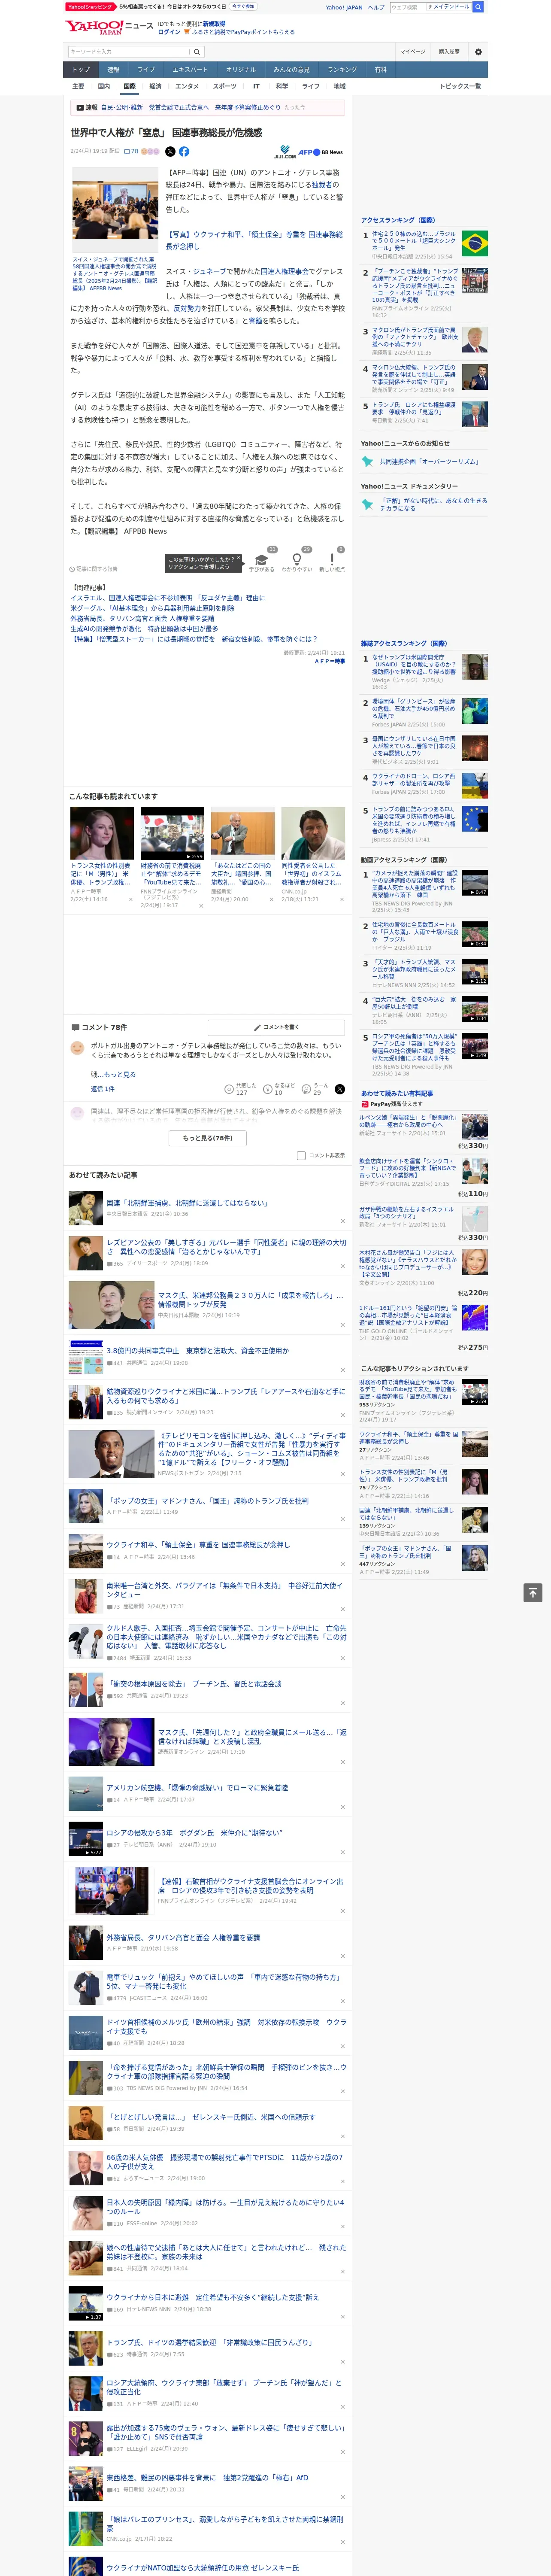Select the トップ navigation tab

81,70
